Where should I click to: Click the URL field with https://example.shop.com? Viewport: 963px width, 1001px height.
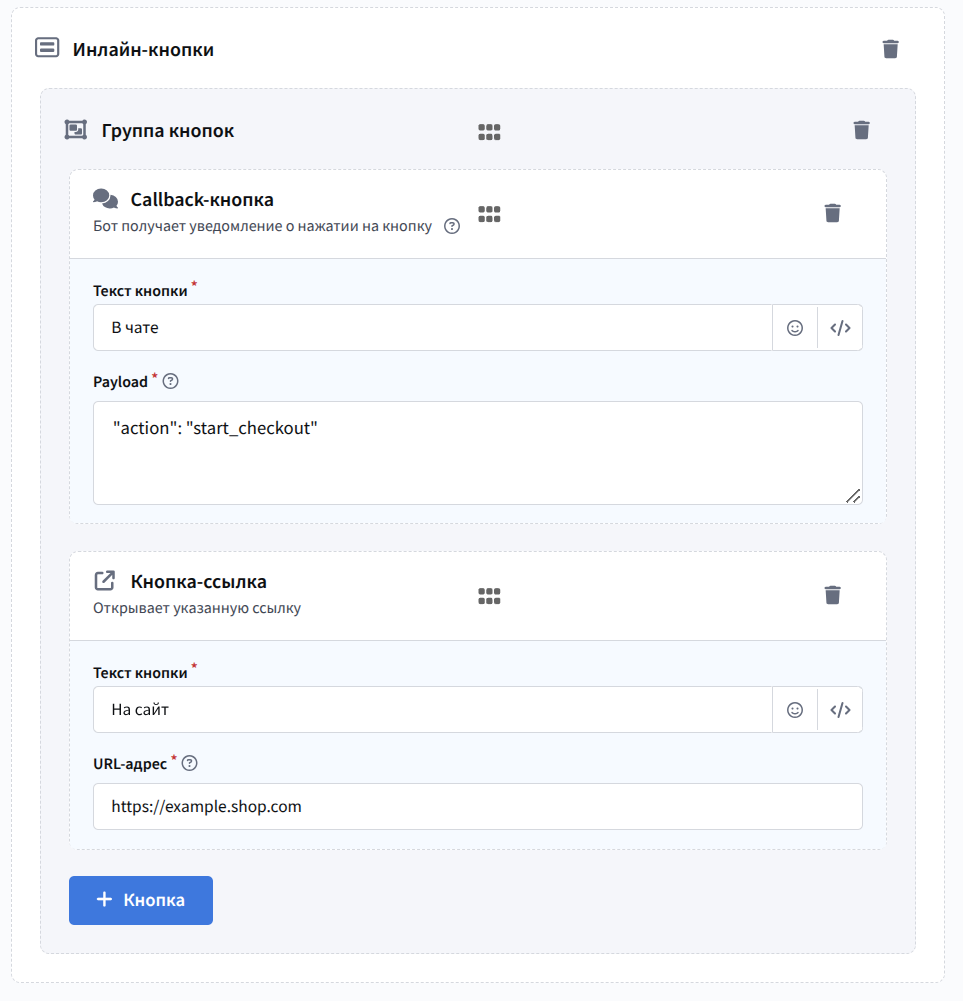pyautogui.click(x=477, y=806)
